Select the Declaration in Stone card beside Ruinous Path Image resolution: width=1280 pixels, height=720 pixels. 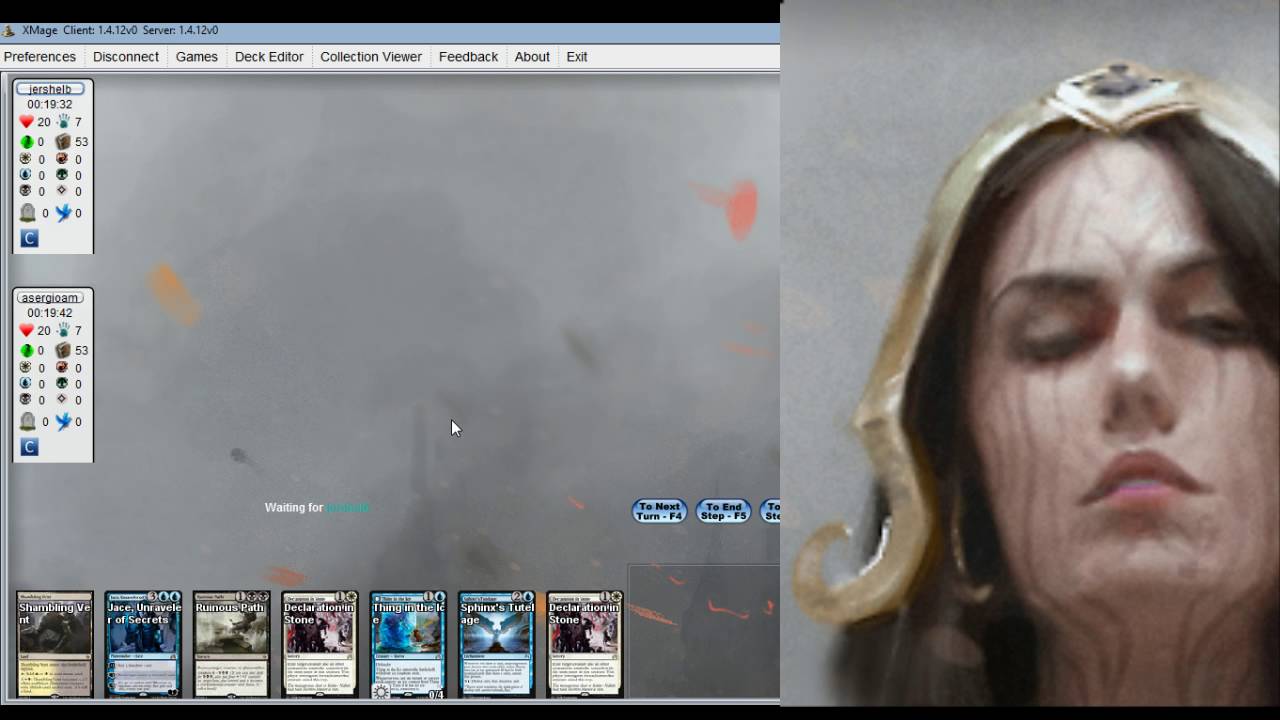[320, 644]
